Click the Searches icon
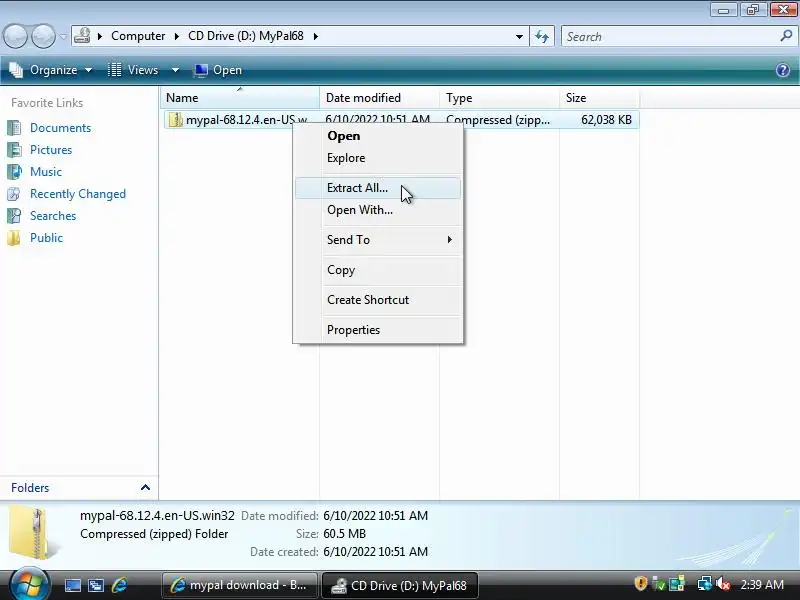The width and height of the screenshot is (800, 600). click(14, 216)
